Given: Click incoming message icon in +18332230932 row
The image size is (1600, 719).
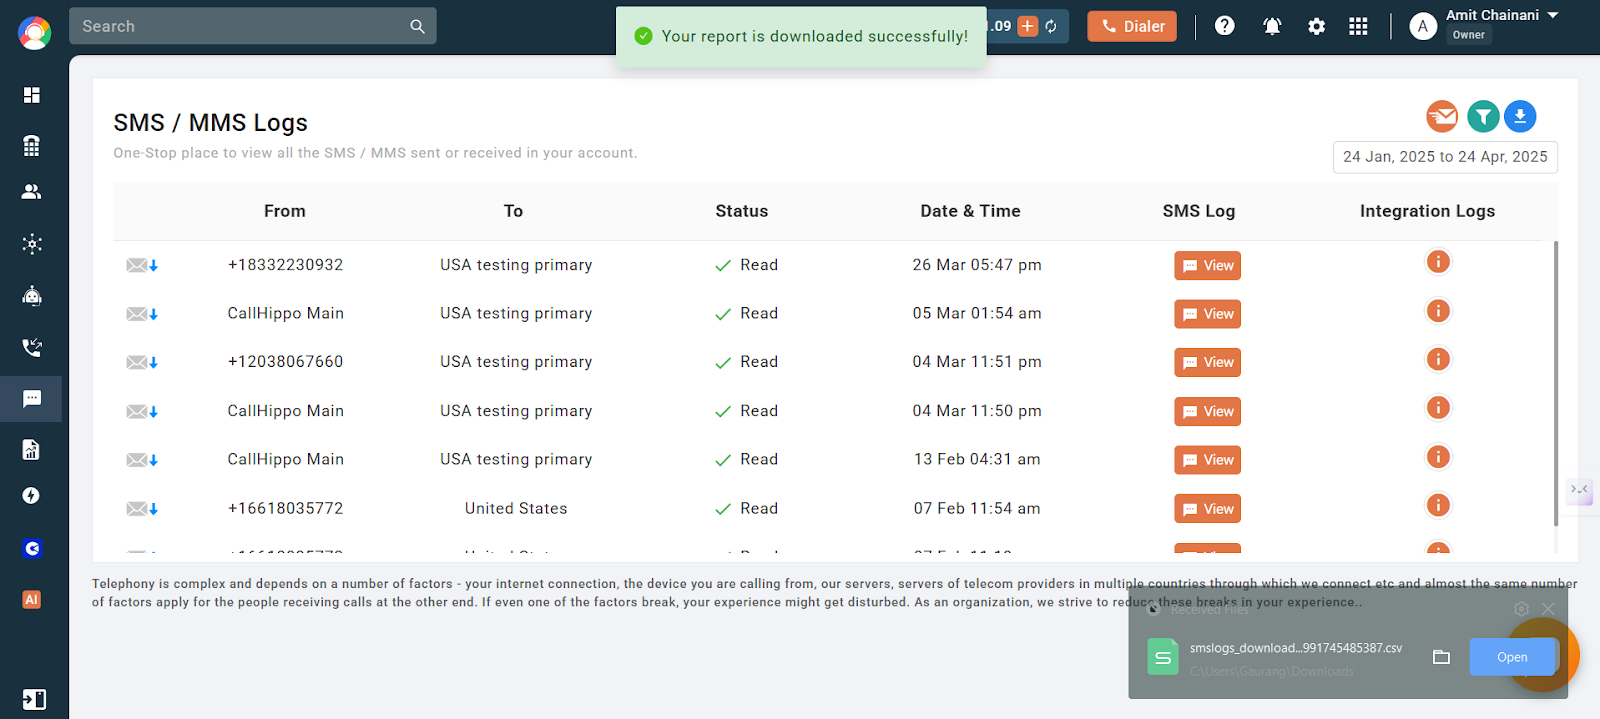Looking at the screenshot, I should tap(142, 265).
